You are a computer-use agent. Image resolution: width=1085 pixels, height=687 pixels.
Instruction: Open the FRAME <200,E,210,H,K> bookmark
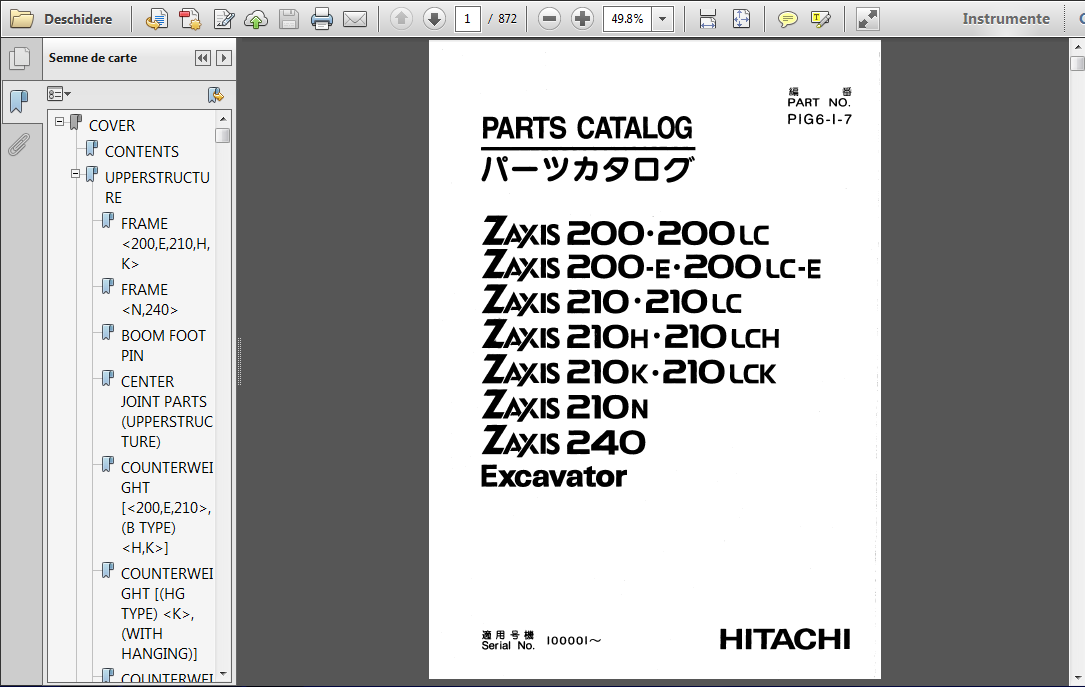(x=165, y=244)
